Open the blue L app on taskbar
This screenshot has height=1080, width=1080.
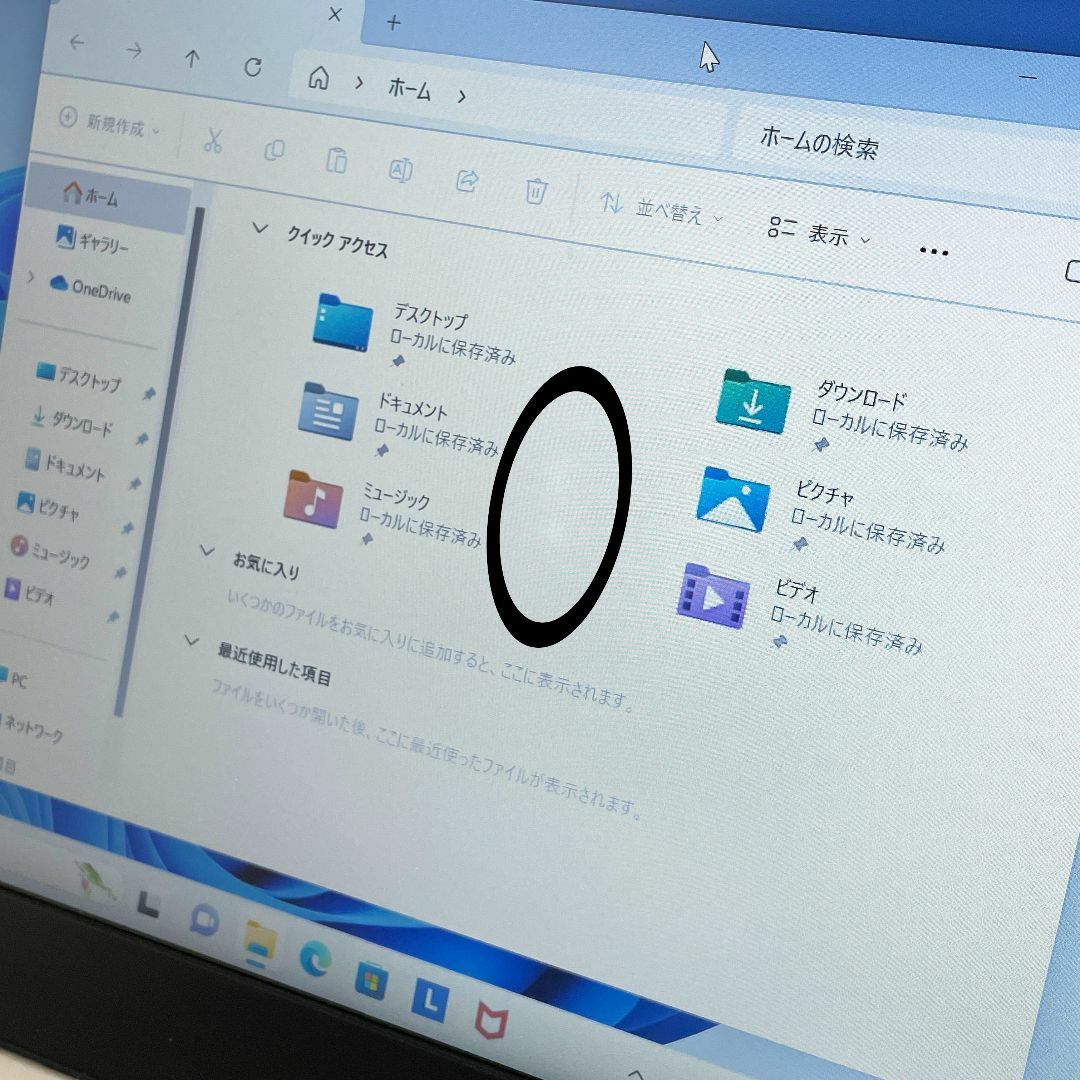tap(430, 1000)
